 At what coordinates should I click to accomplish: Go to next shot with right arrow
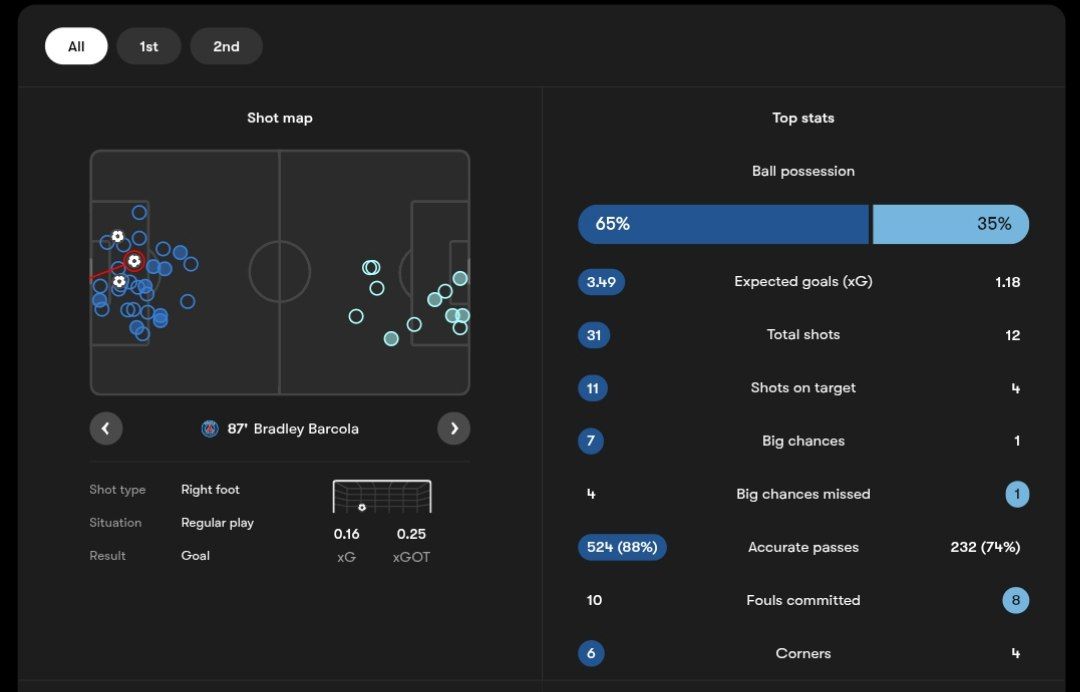[x=454, y=429]
